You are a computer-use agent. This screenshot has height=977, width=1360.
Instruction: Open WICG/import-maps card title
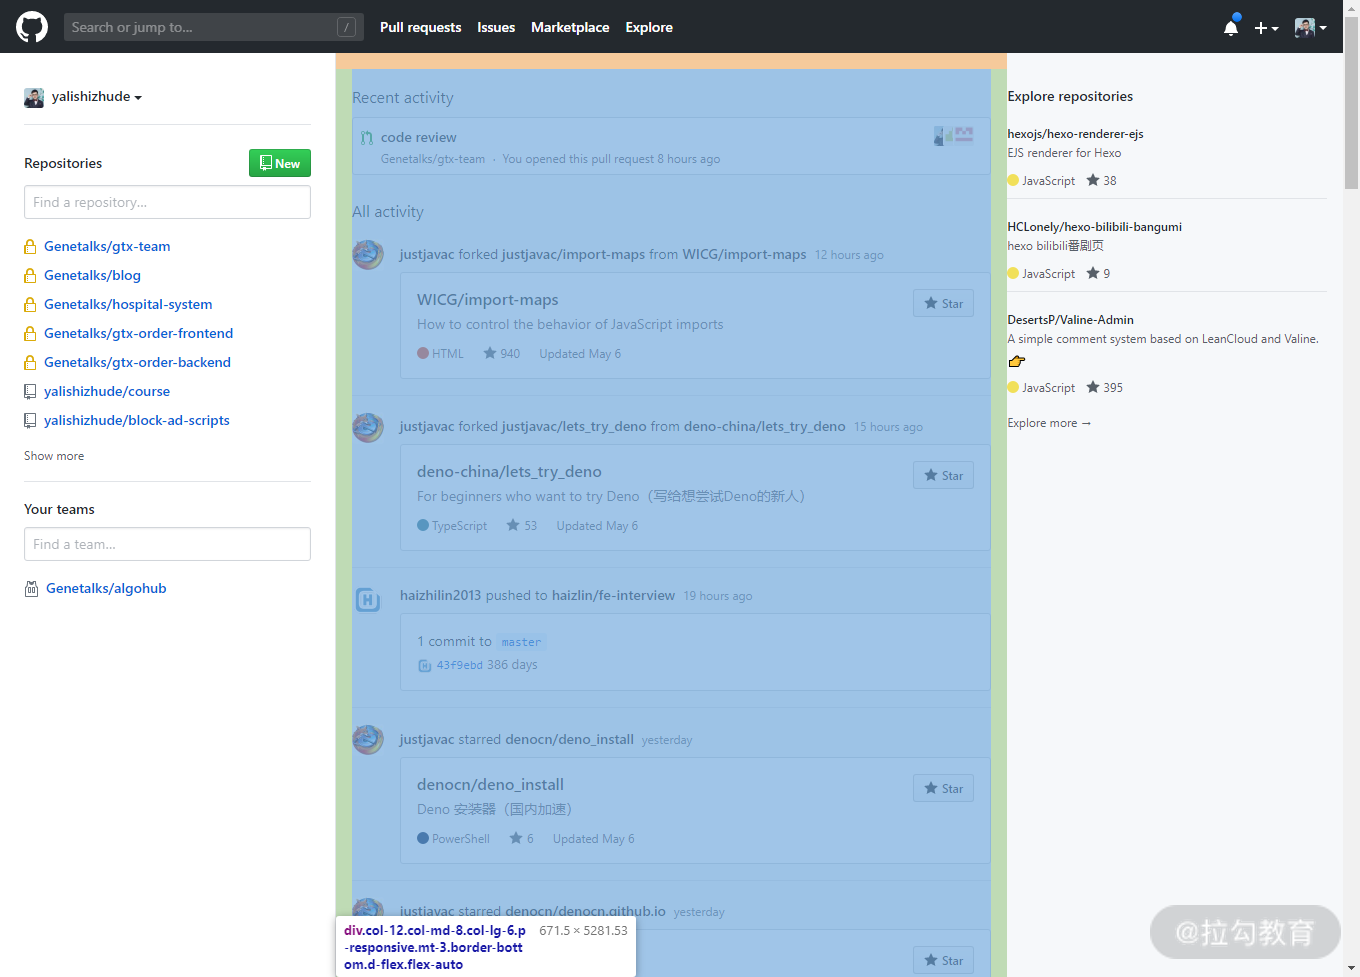click(x=488, y=300)
